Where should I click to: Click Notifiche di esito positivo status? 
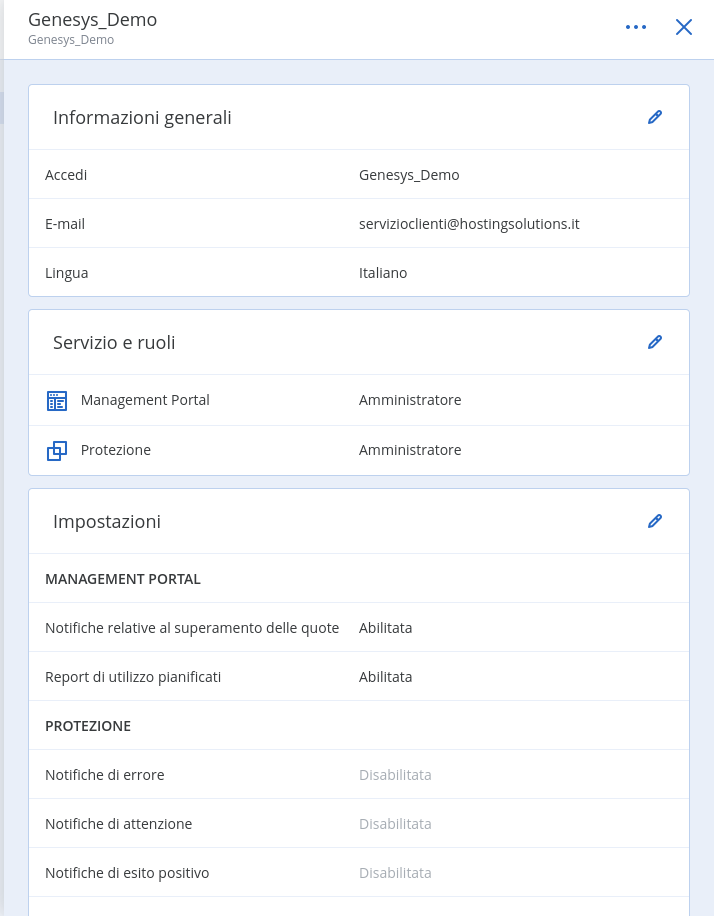click(395, 873)
